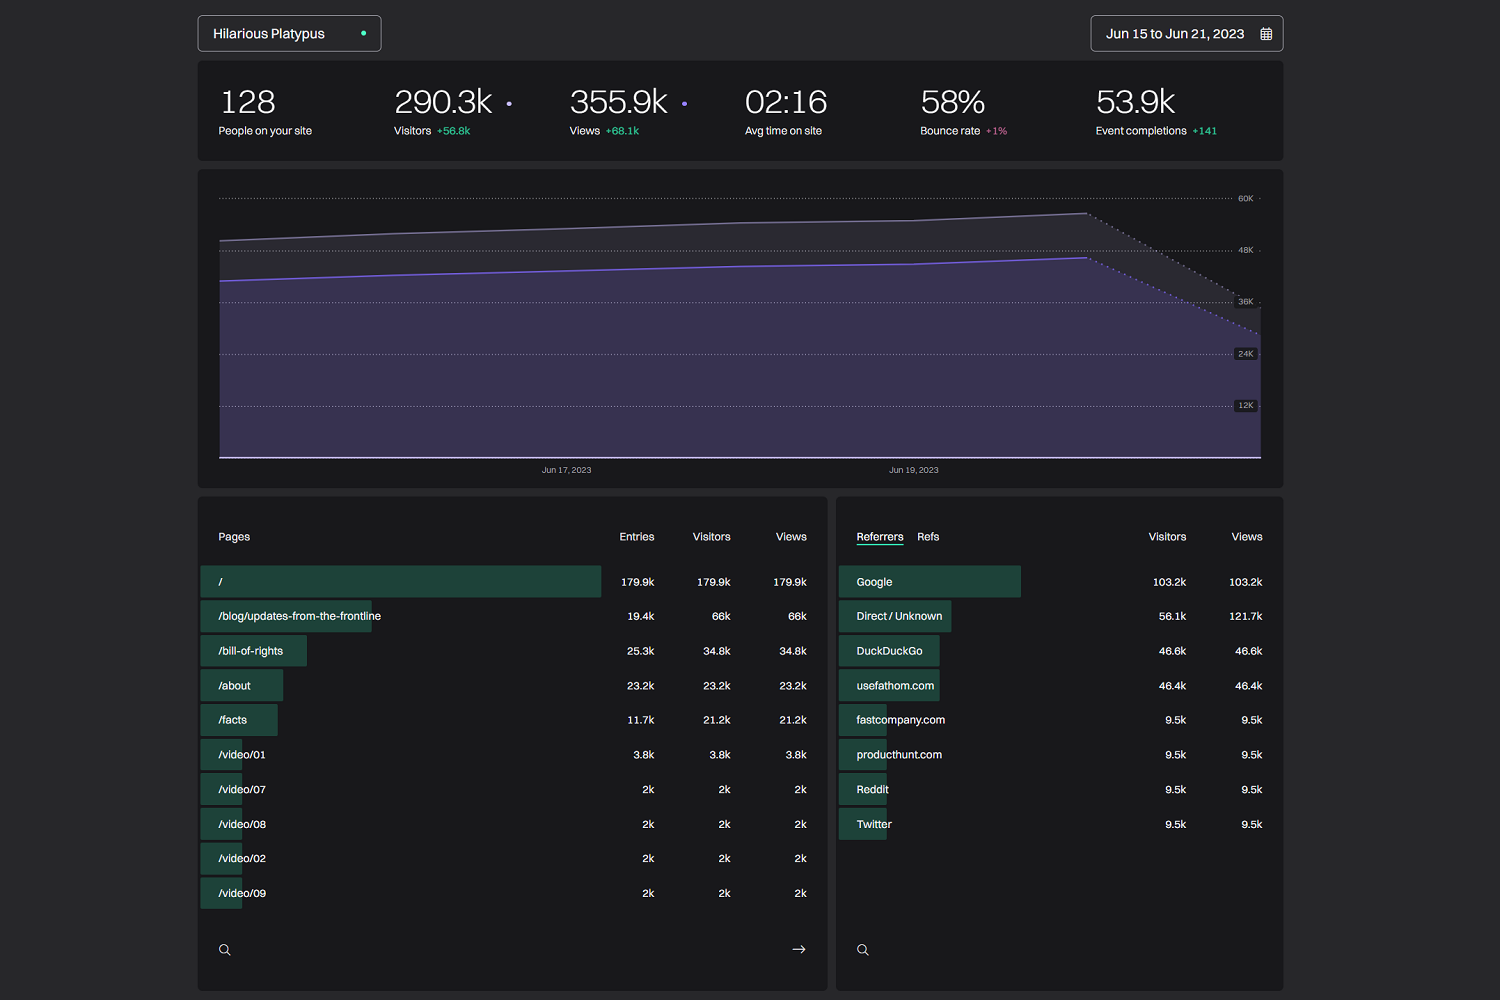
Task: Filter by Google referrer
Action: (1059, 582)
